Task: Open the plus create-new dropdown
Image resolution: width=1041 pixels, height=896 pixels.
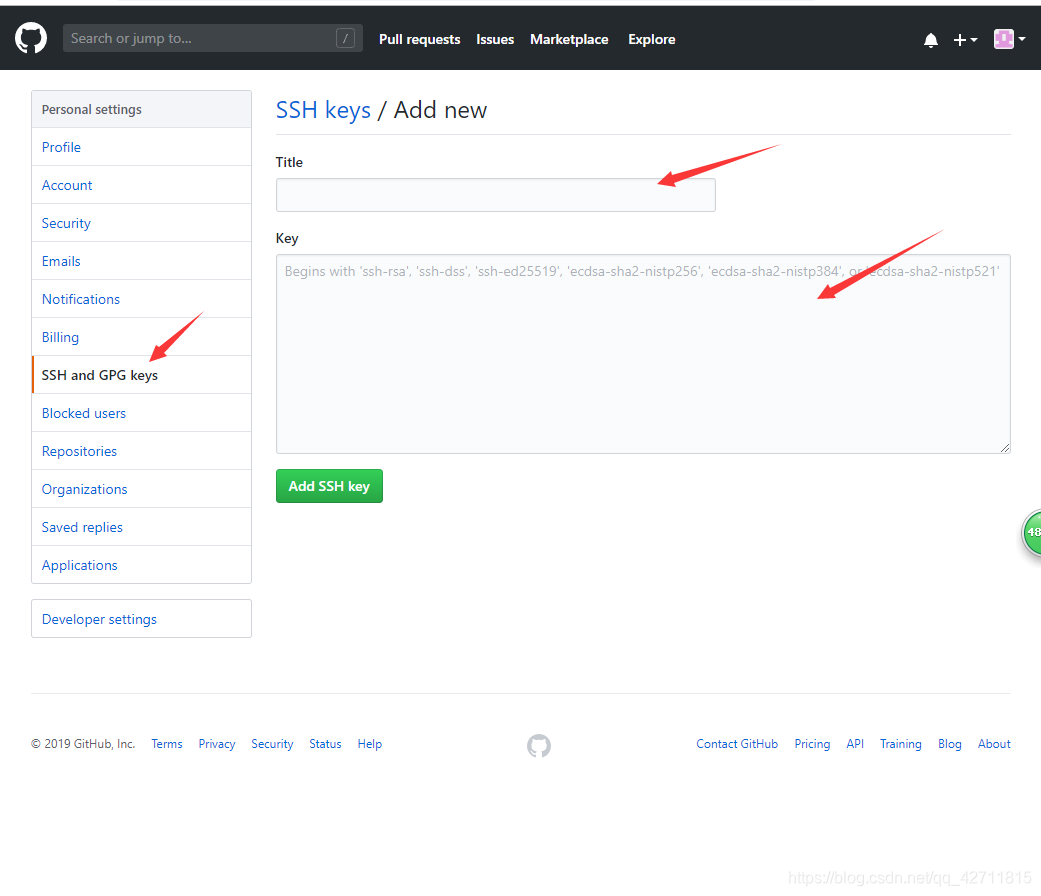Action: click(965, 40)
